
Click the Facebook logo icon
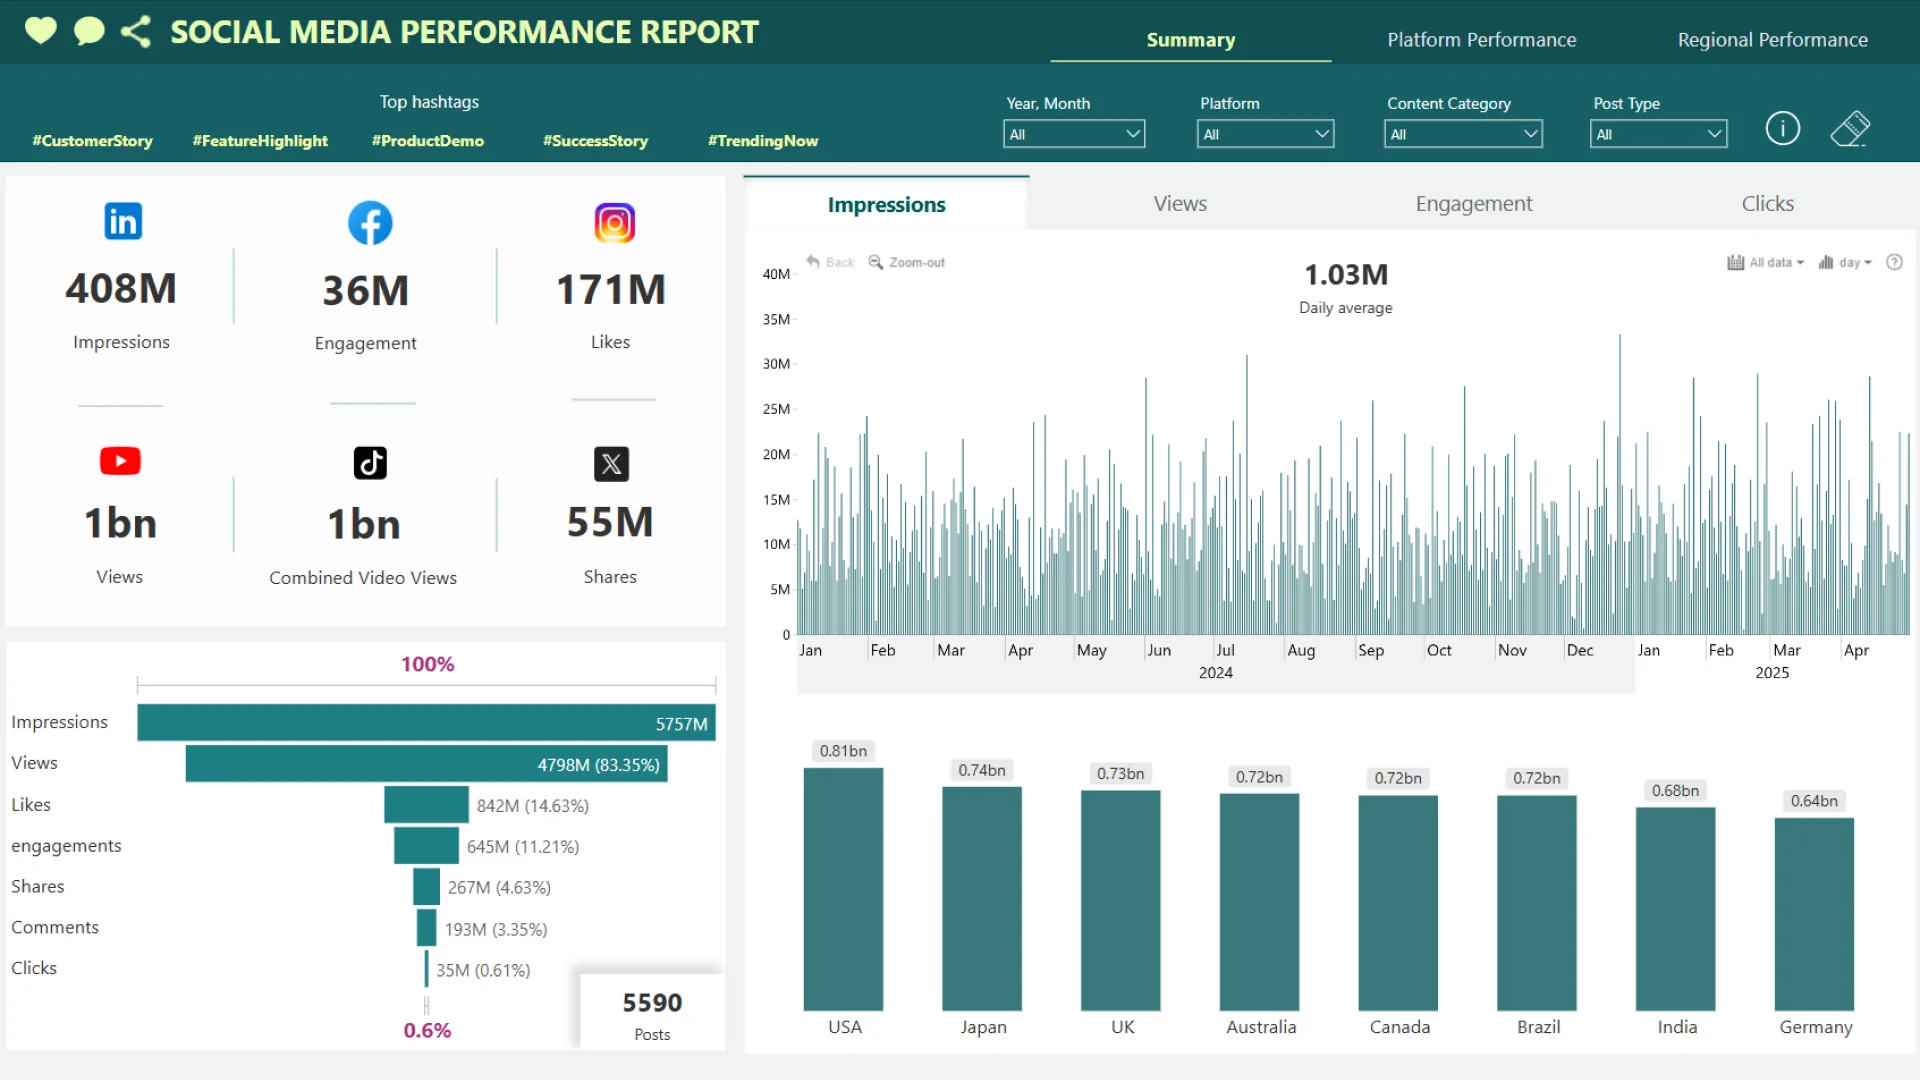370,223
